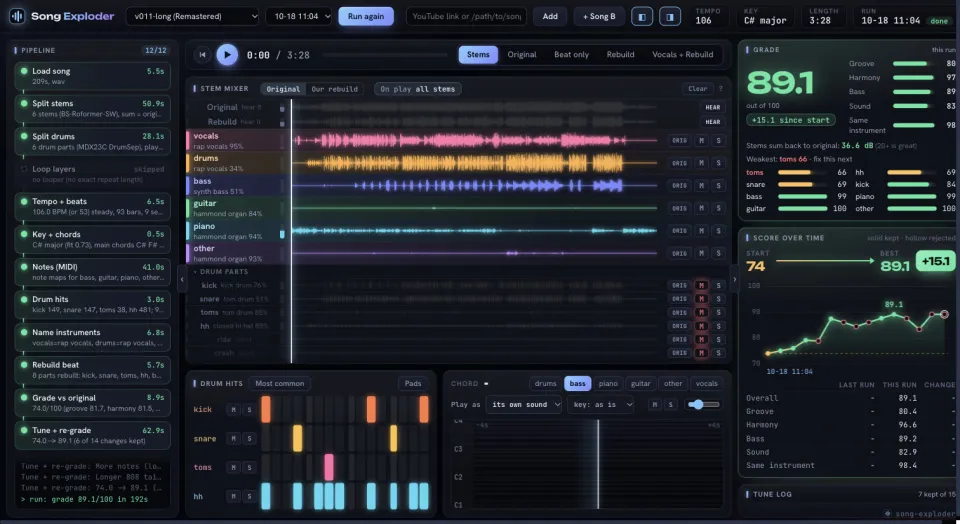Mute the vocals stem
Screen dimensions: 960x524
pos(702,141)
